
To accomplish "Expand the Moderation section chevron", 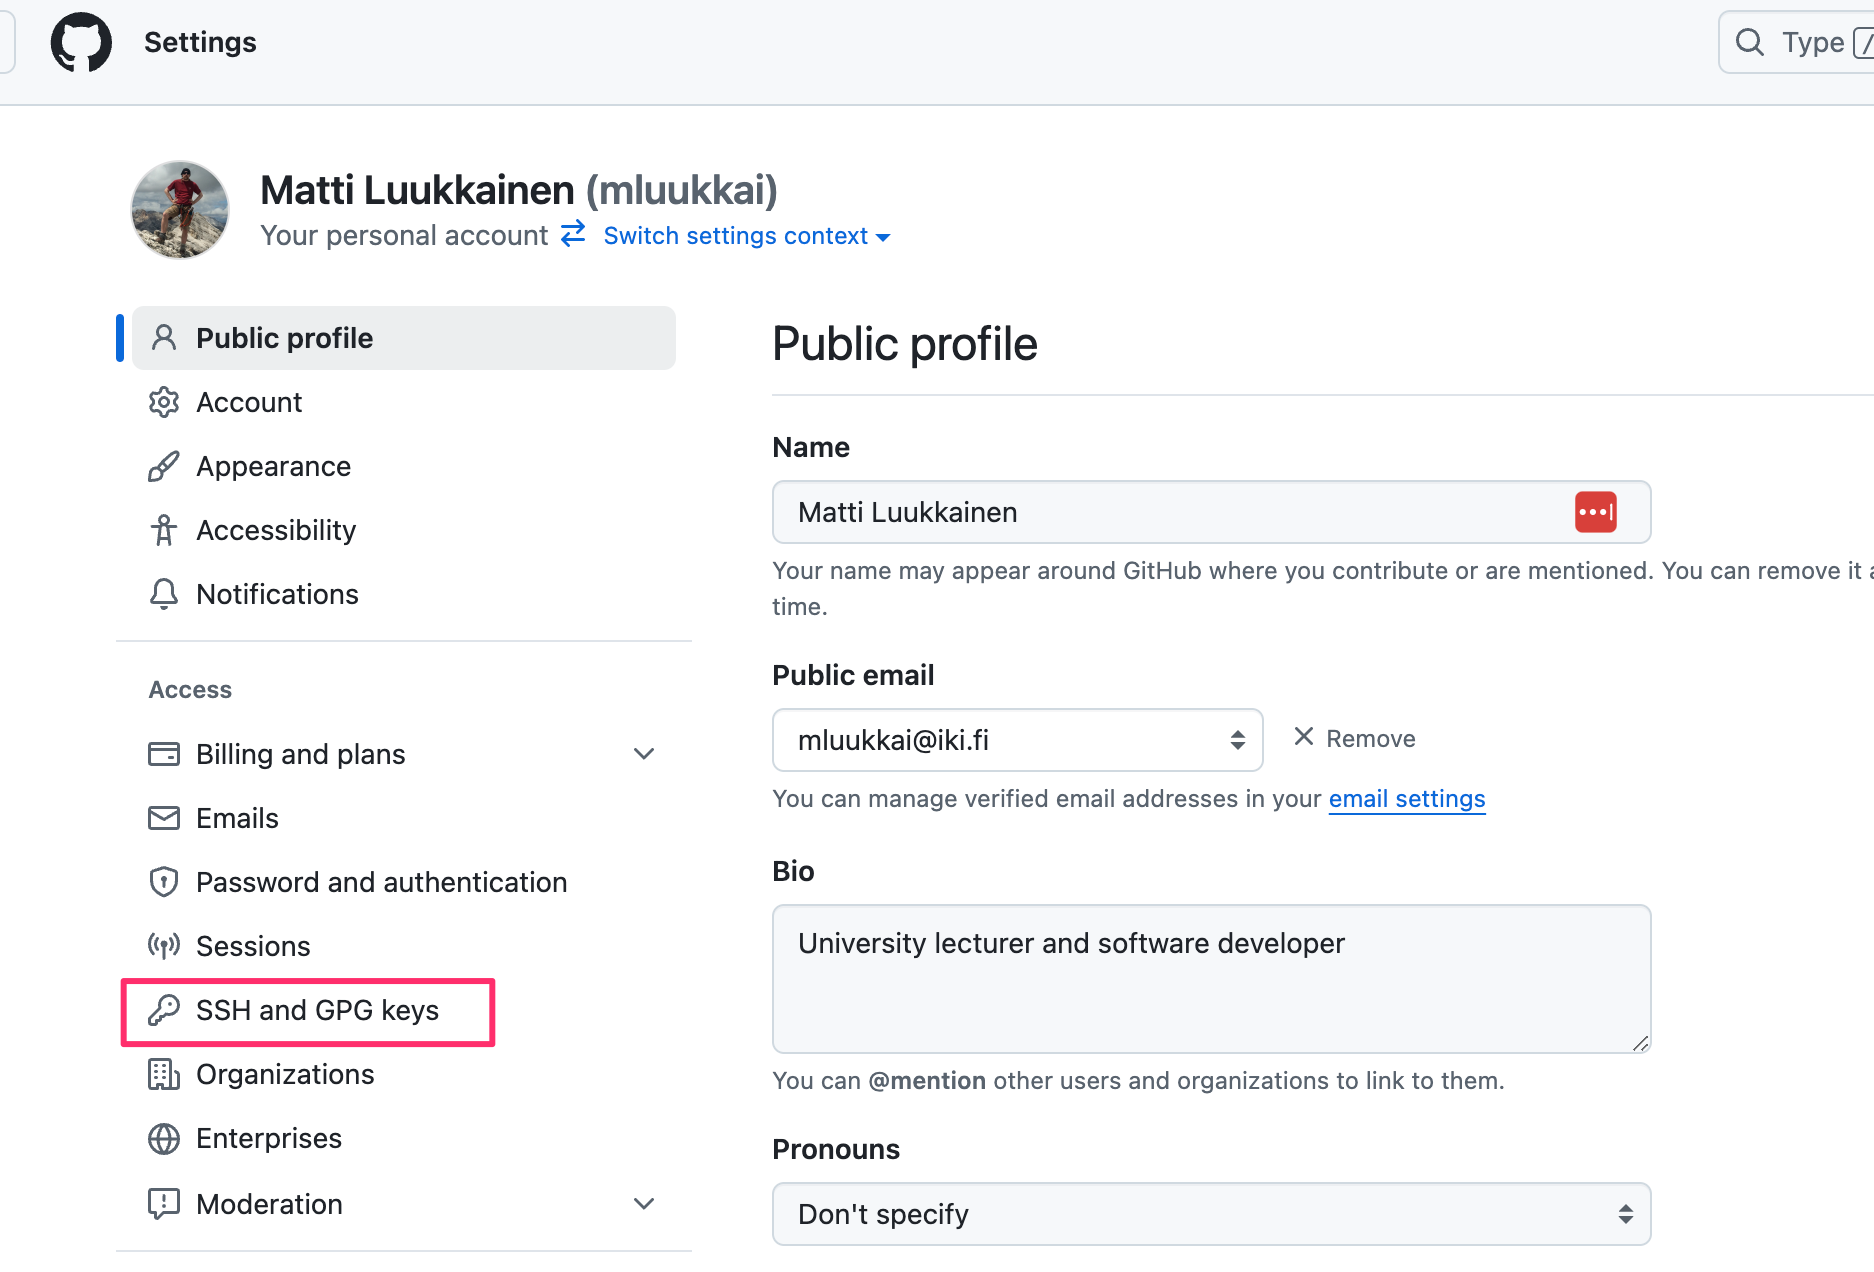I will pyautogui.click(x=644, y=1204).
